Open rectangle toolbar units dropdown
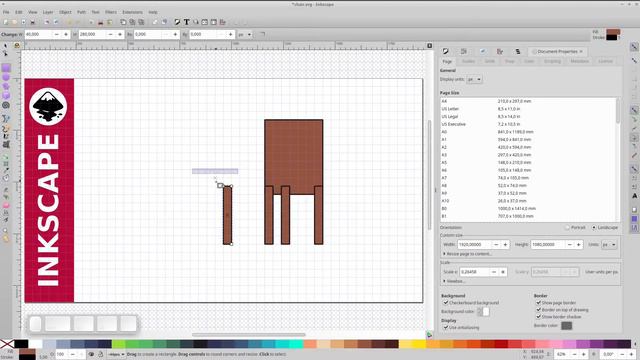The height and width of the screenshot is (360, 640). (x=244, y=35)
